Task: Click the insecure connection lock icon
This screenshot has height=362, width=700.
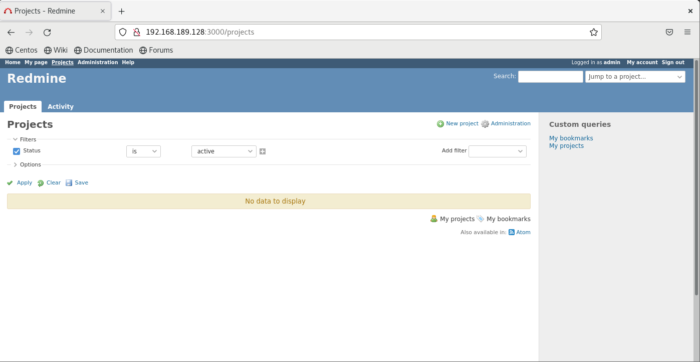Action: coord(137,32)
